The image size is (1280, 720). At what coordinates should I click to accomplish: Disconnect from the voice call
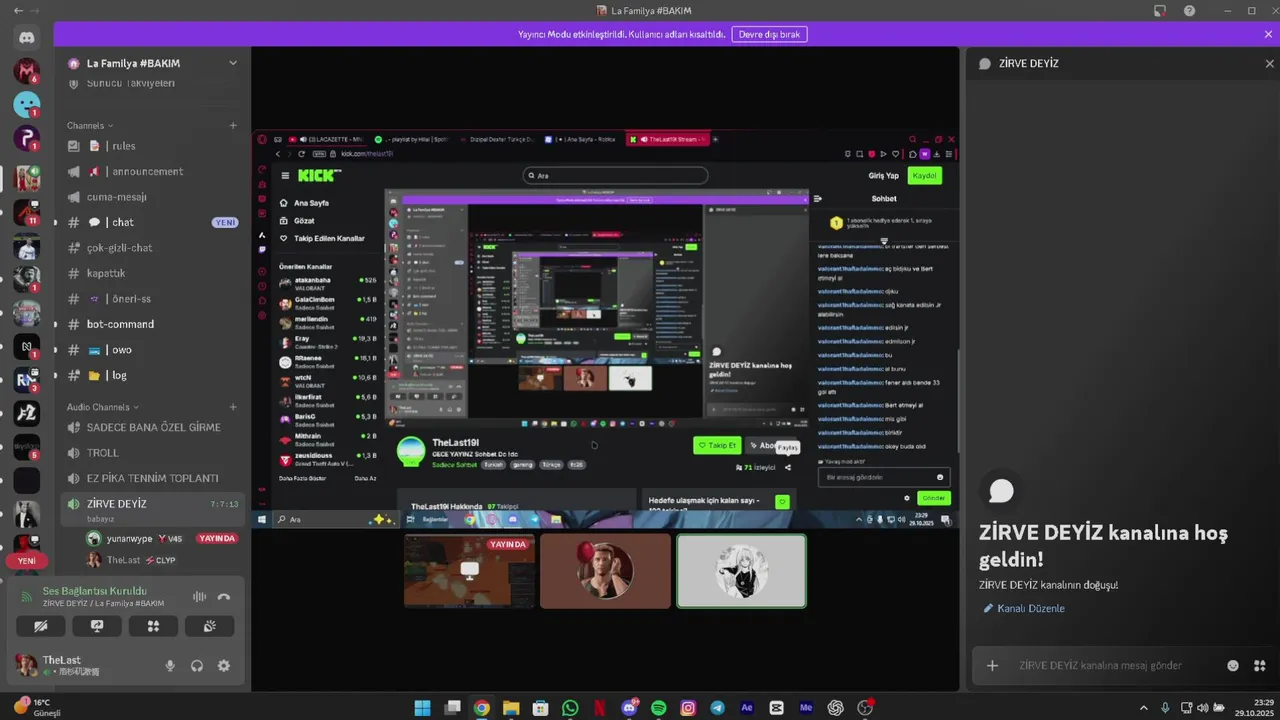pos(224,597)
